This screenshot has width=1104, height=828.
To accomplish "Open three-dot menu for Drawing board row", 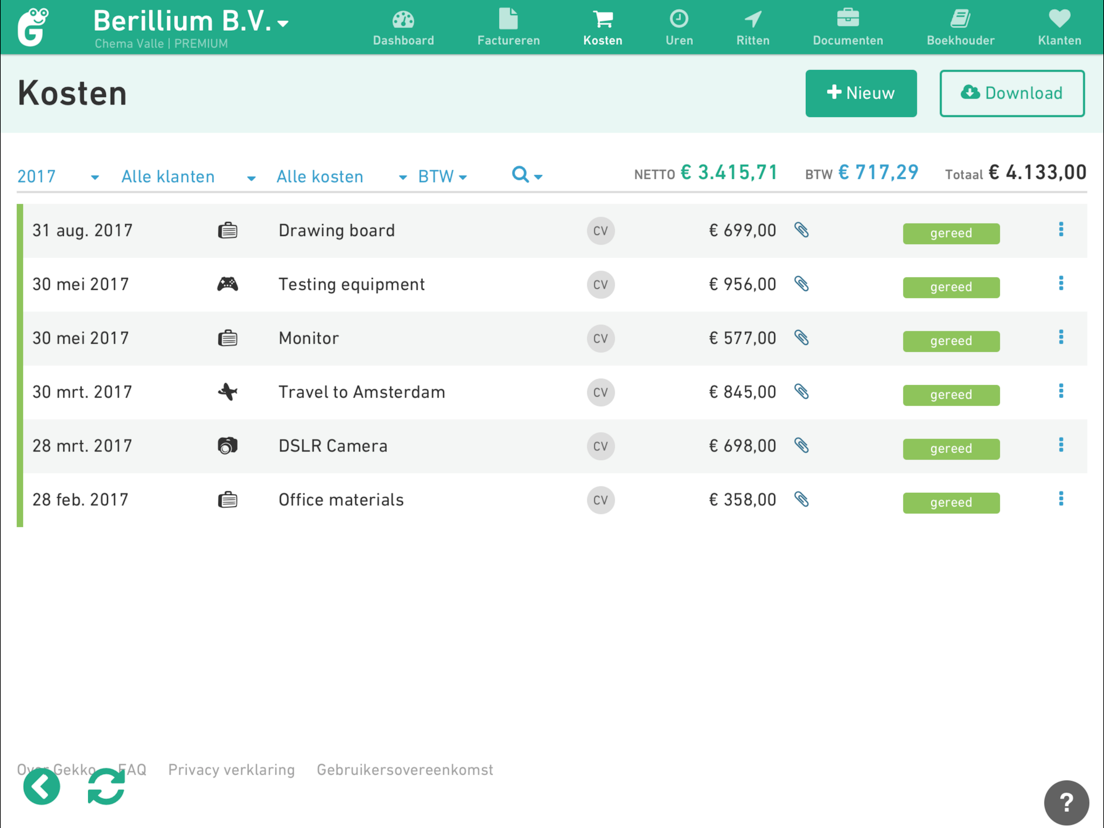I will click(1061, 229).
